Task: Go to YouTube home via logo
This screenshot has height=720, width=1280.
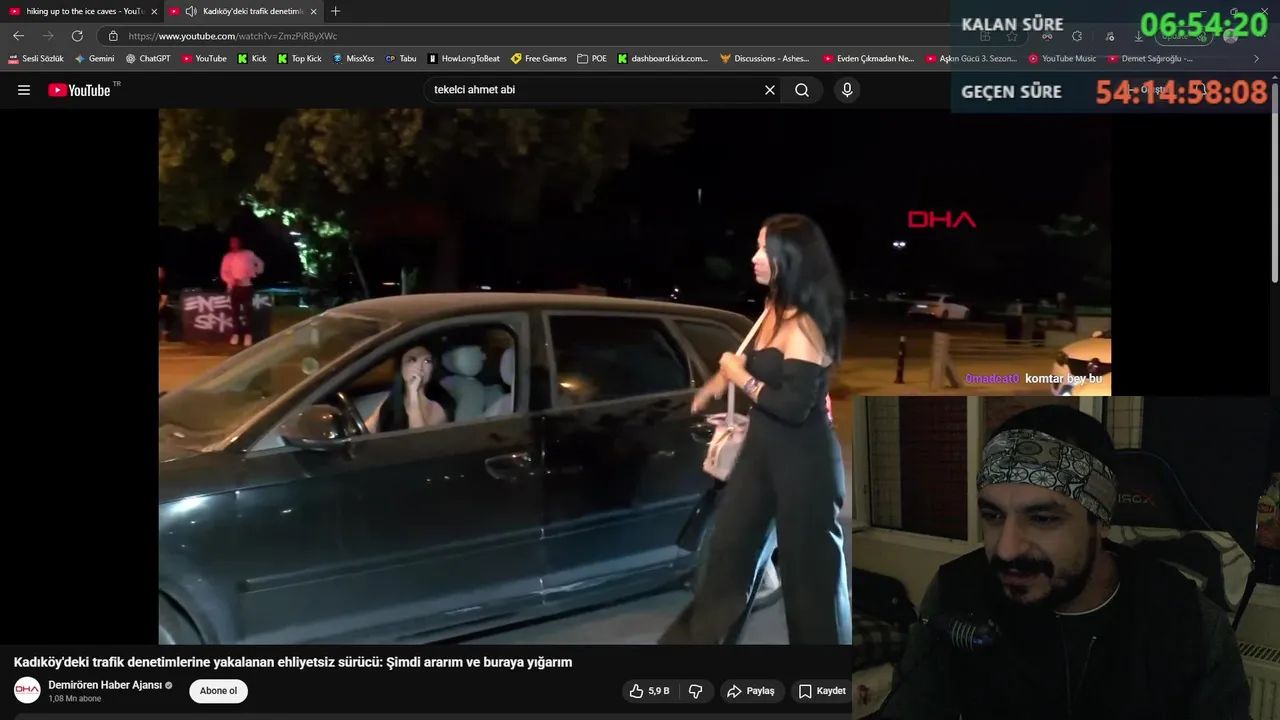Action: (80, 90)
